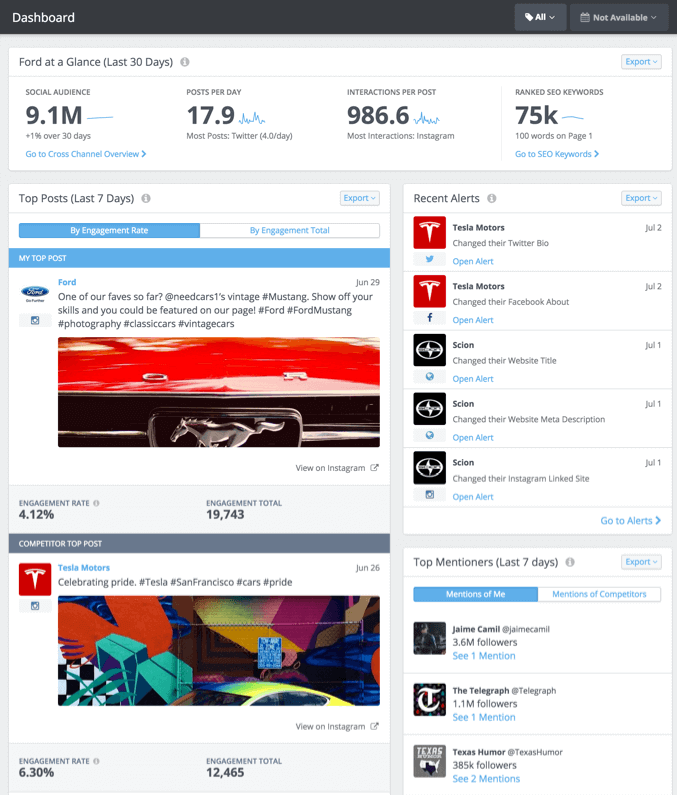Click Facebook icon on Tesla Facebook About alert

point(430,317)
